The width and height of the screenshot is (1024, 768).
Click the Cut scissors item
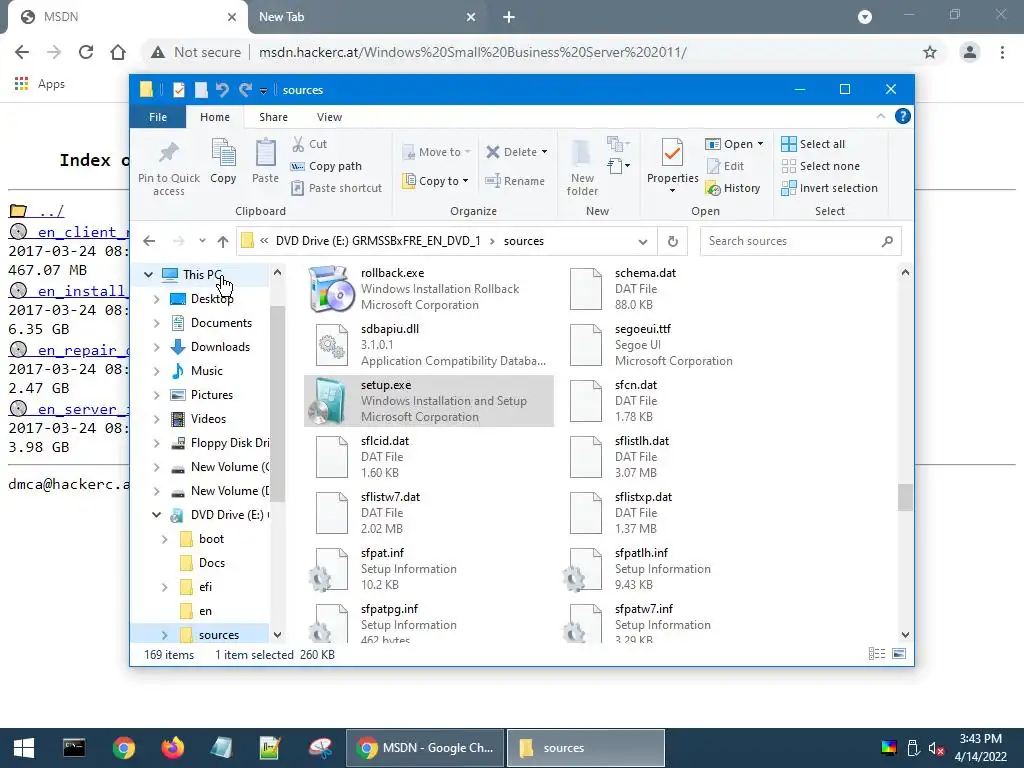coord(309,144)
